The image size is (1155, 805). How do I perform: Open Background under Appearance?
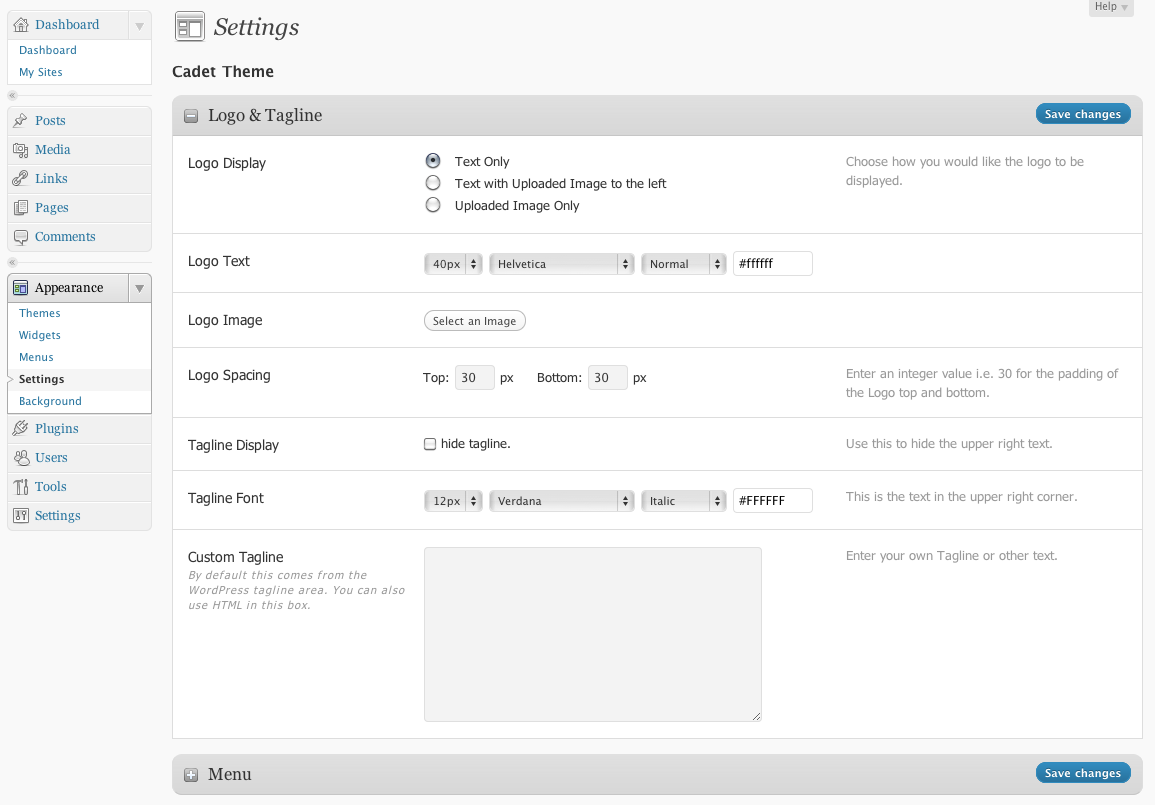[x=50, y=401]
